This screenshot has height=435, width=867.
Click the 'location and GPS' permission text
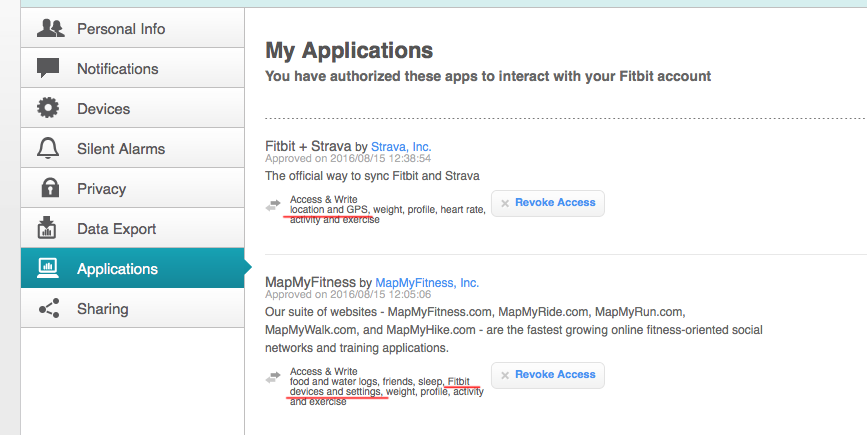[x=328, y=210]
